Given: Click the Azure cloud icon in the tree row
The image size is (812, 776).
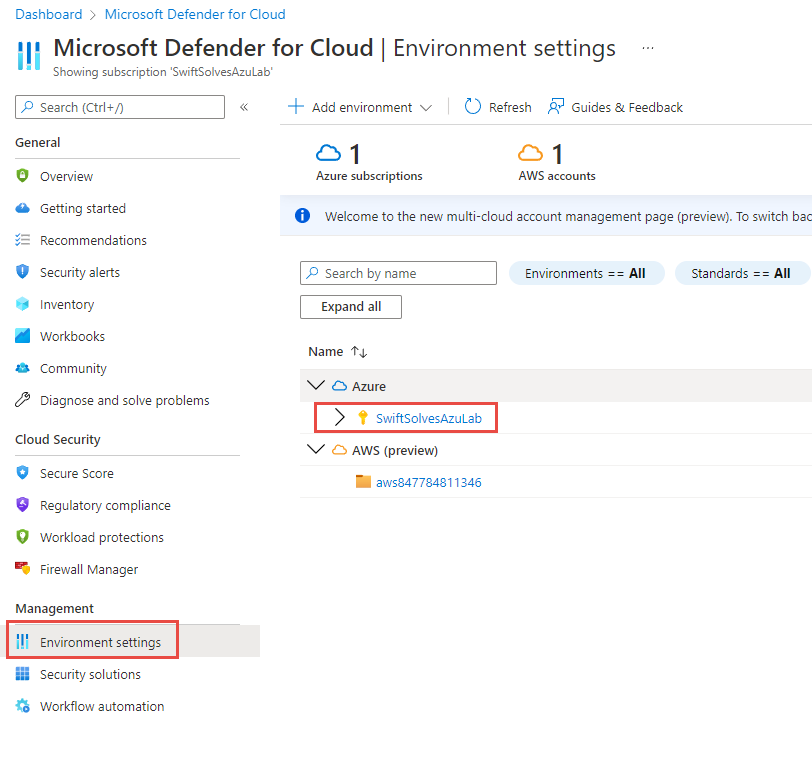Looking at the screenshot, I should [x=339, y=386].
